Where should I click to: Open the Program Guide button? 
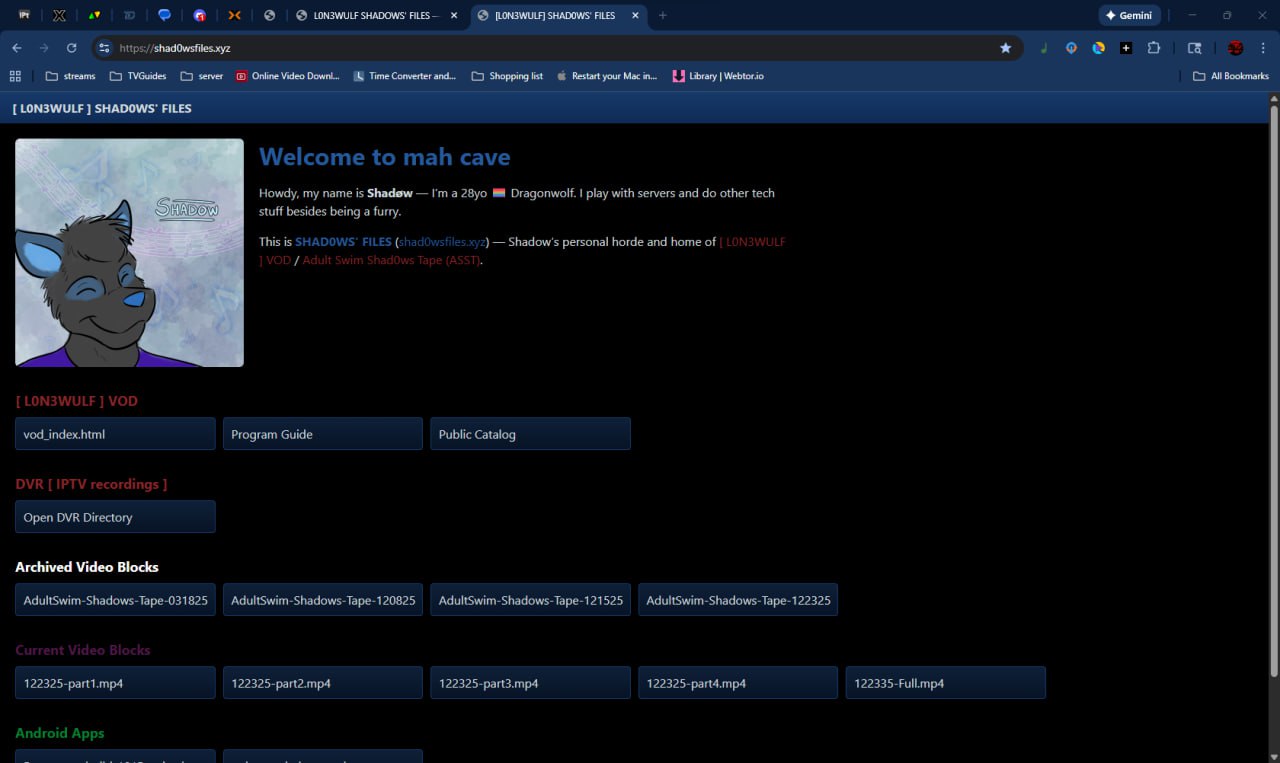[x=322, y=434]
